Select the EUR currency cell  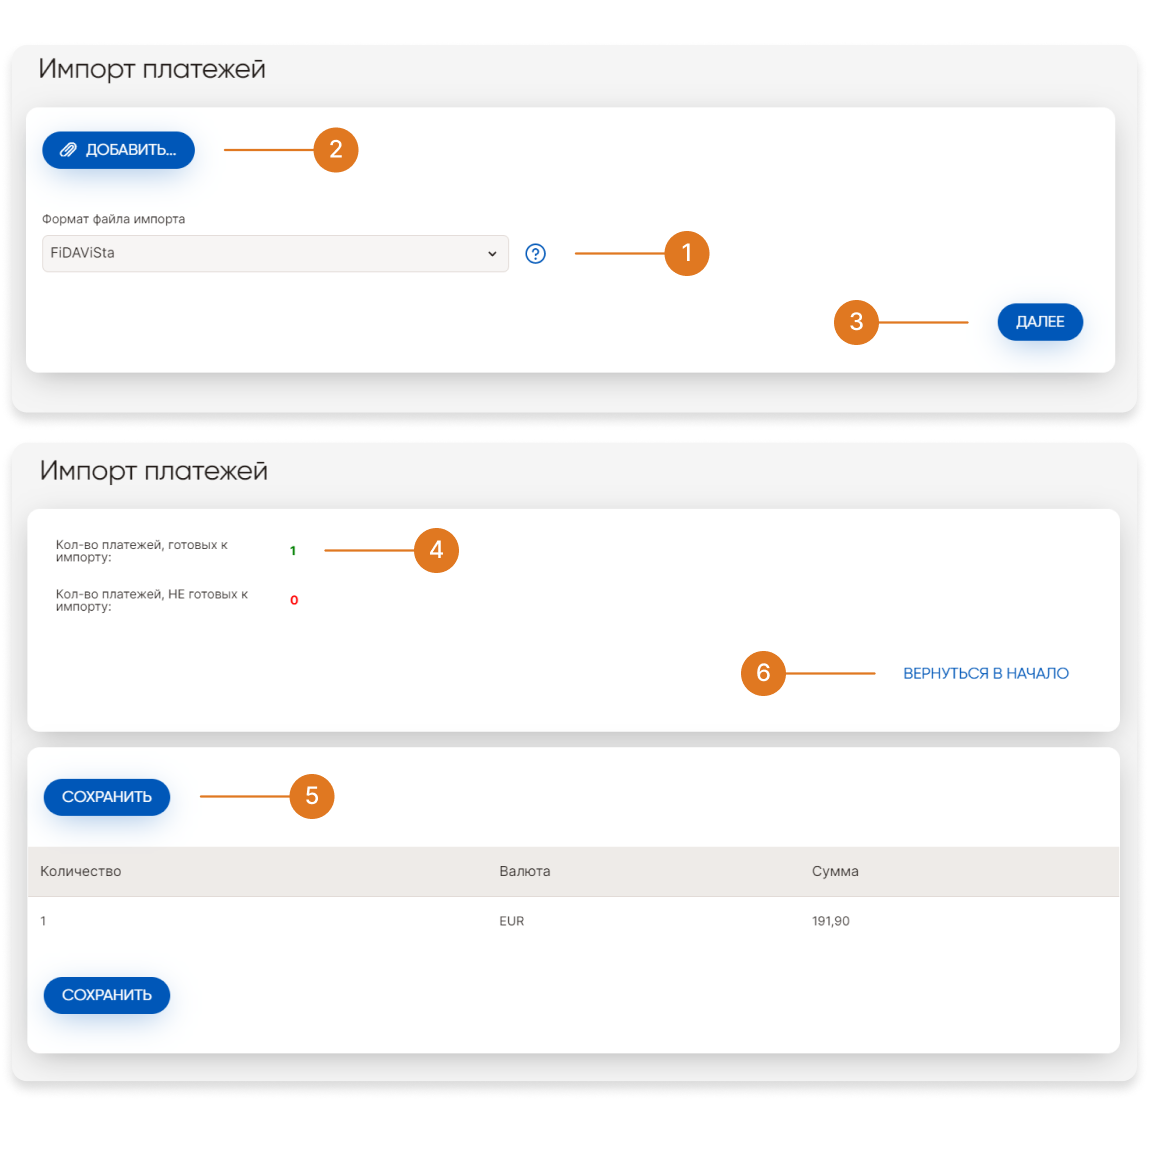[512, 921]
